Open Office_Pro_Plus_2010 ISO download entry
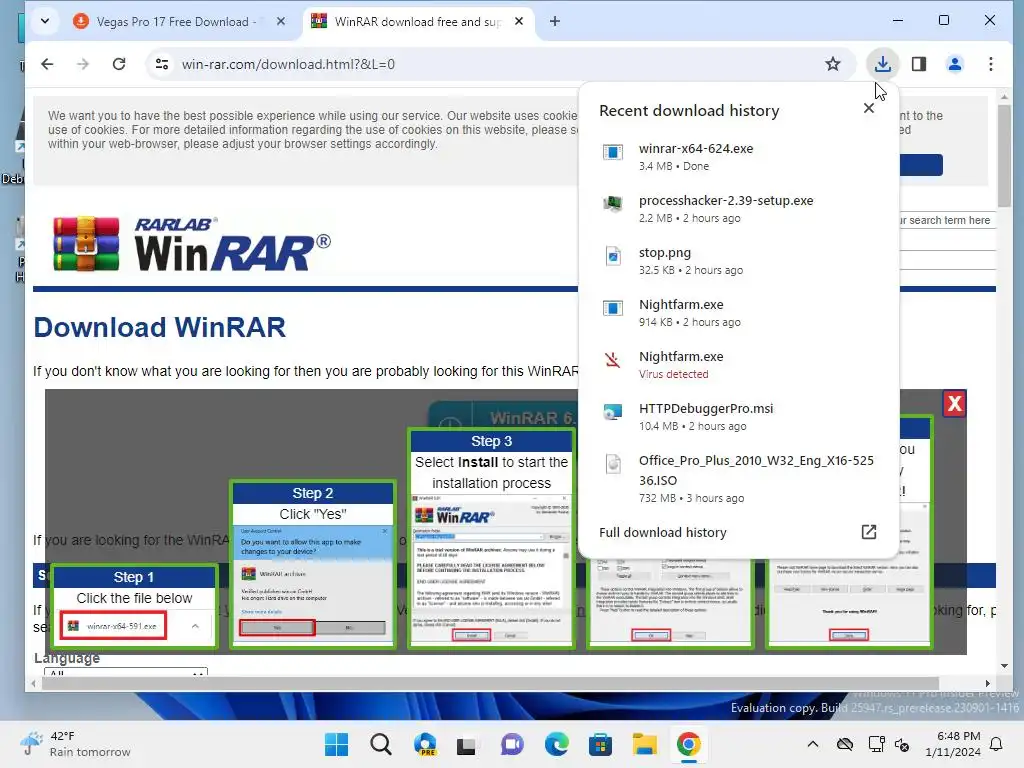The image size is (1024, 768). click(738, 479)
